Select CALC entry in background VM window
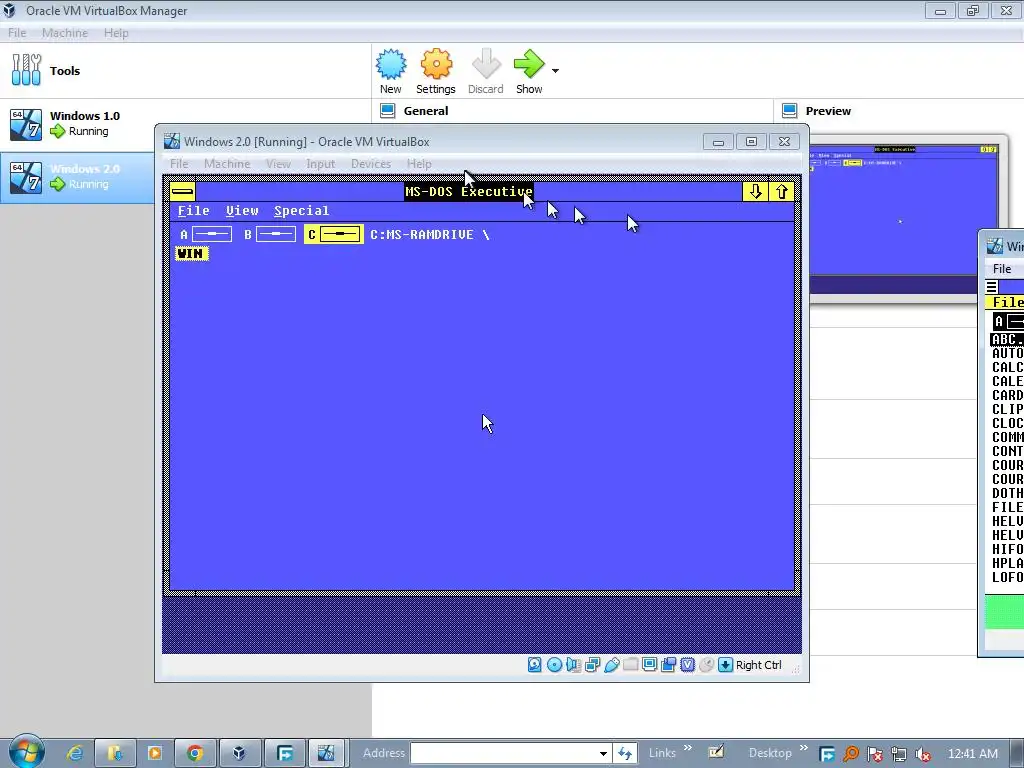The height and width of the screenshot is (768, 1024). 1007,367
